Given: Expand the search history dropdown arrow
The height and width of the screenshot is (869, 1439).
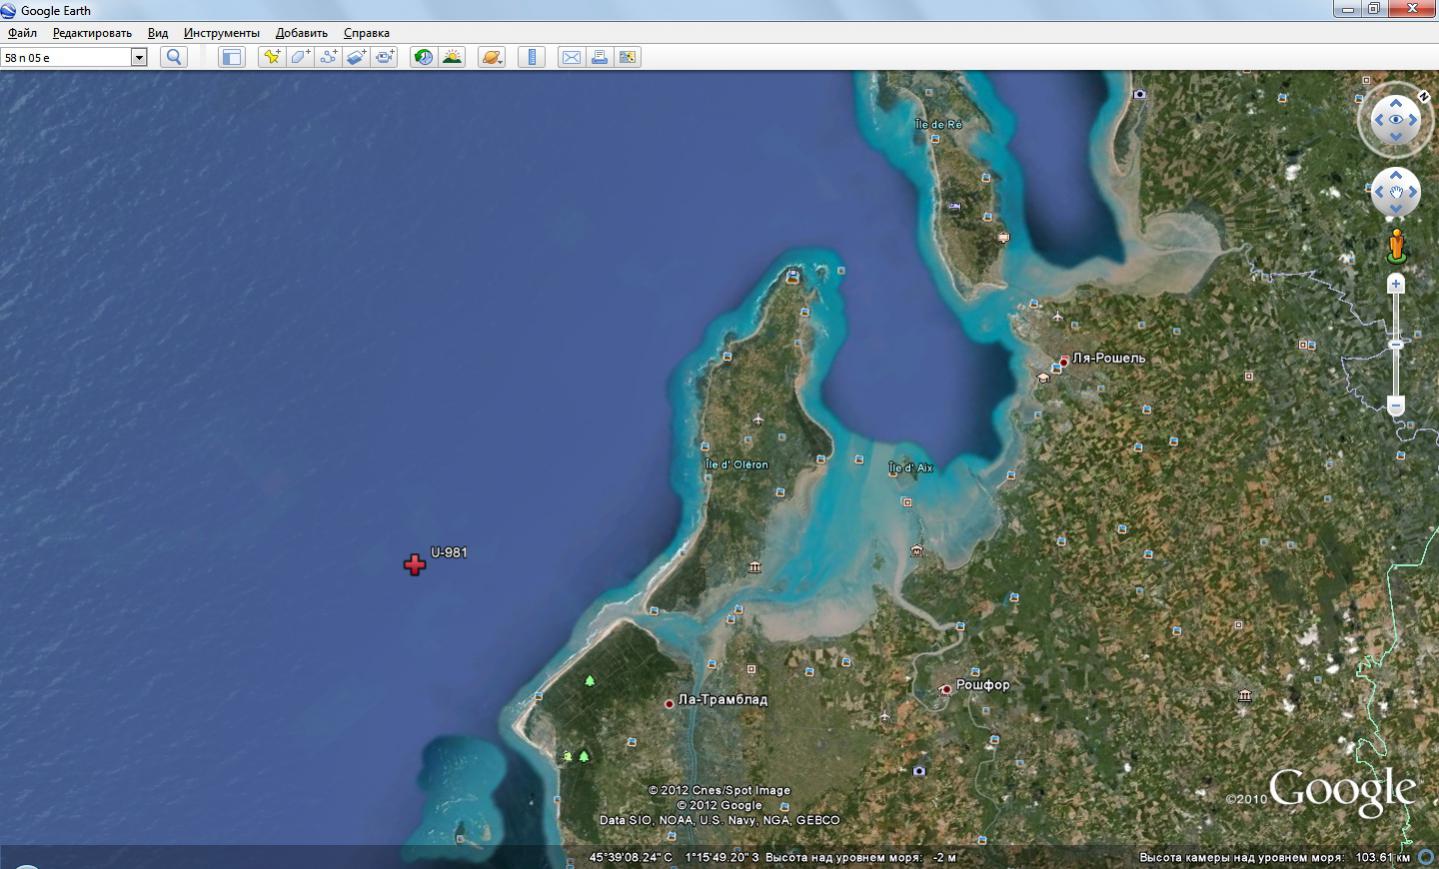Looking at the screenshot, I should click(x=139, y=58).
